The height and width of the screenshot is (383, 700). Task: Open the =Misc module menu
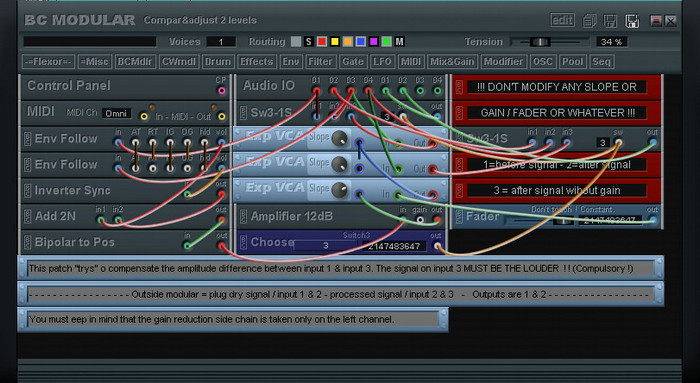(94, 62)
